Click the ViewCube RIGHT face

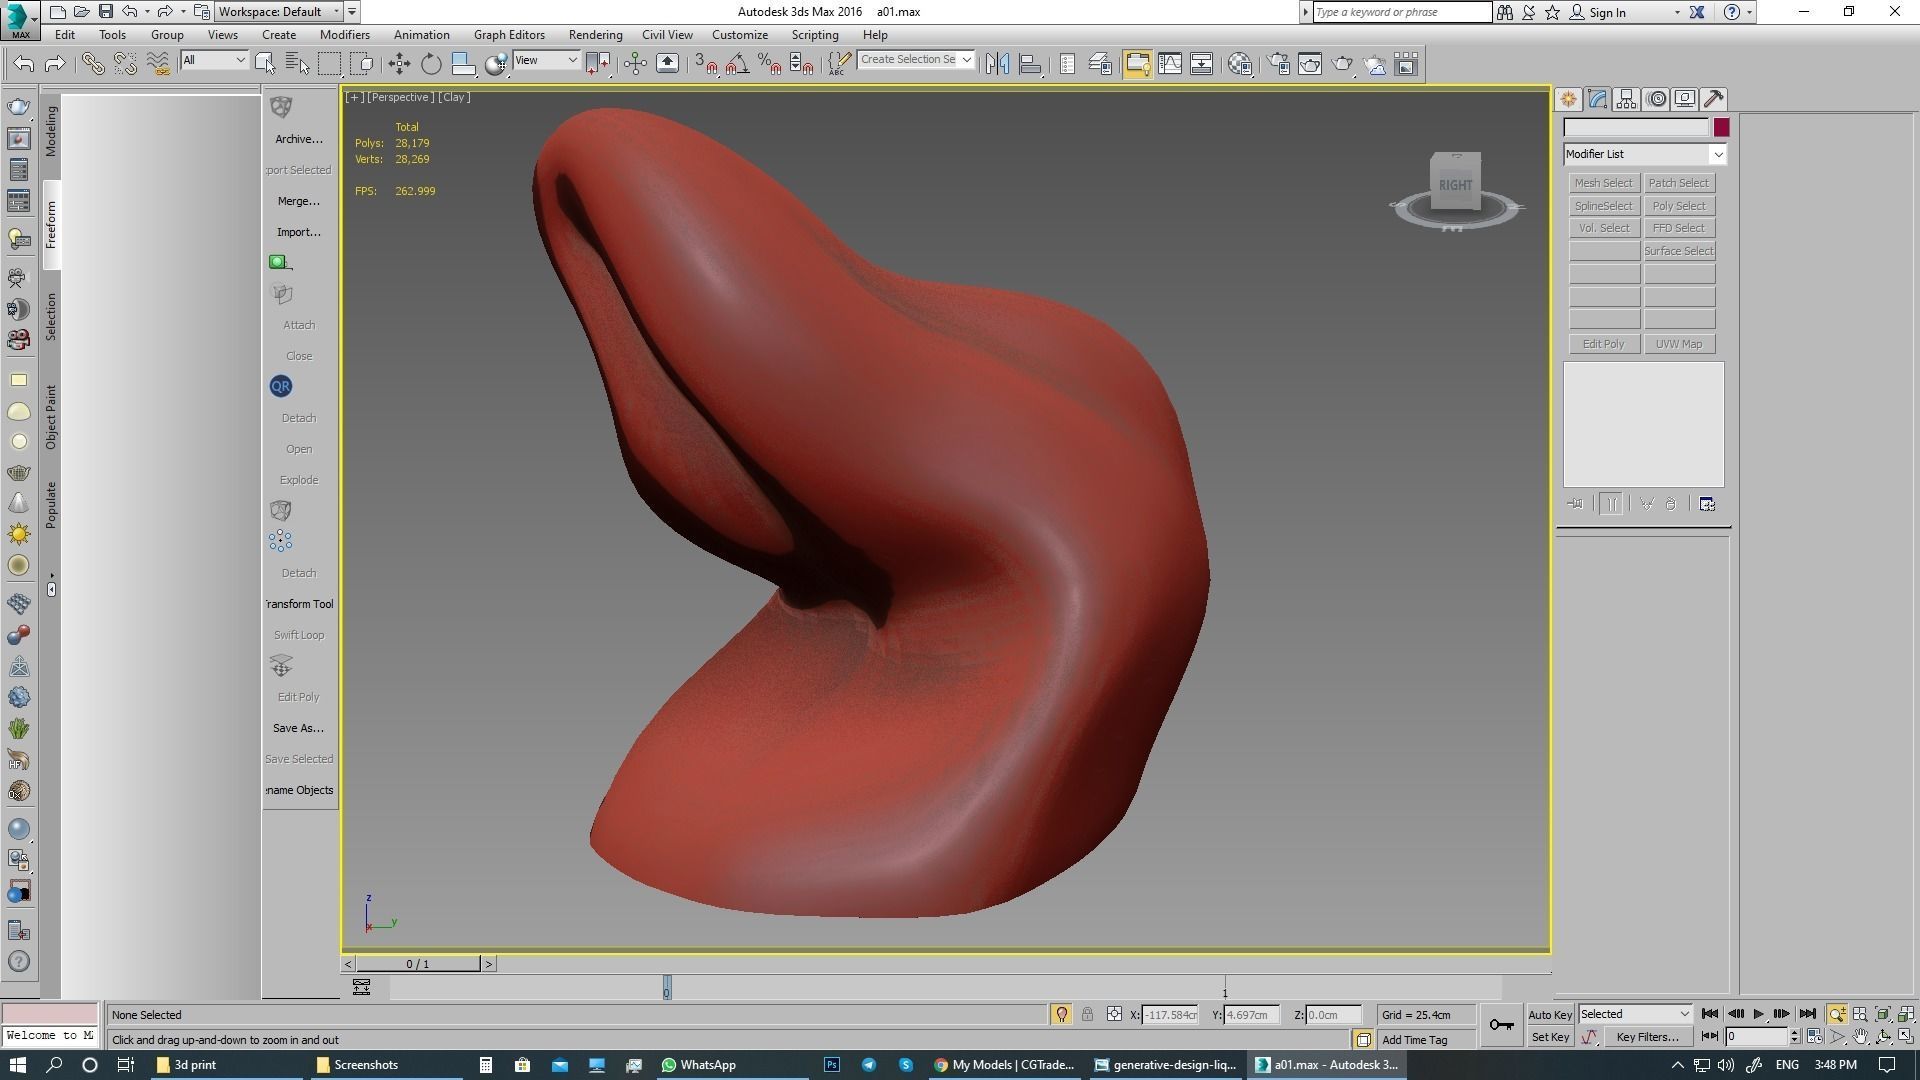(x=1455, y=184)
